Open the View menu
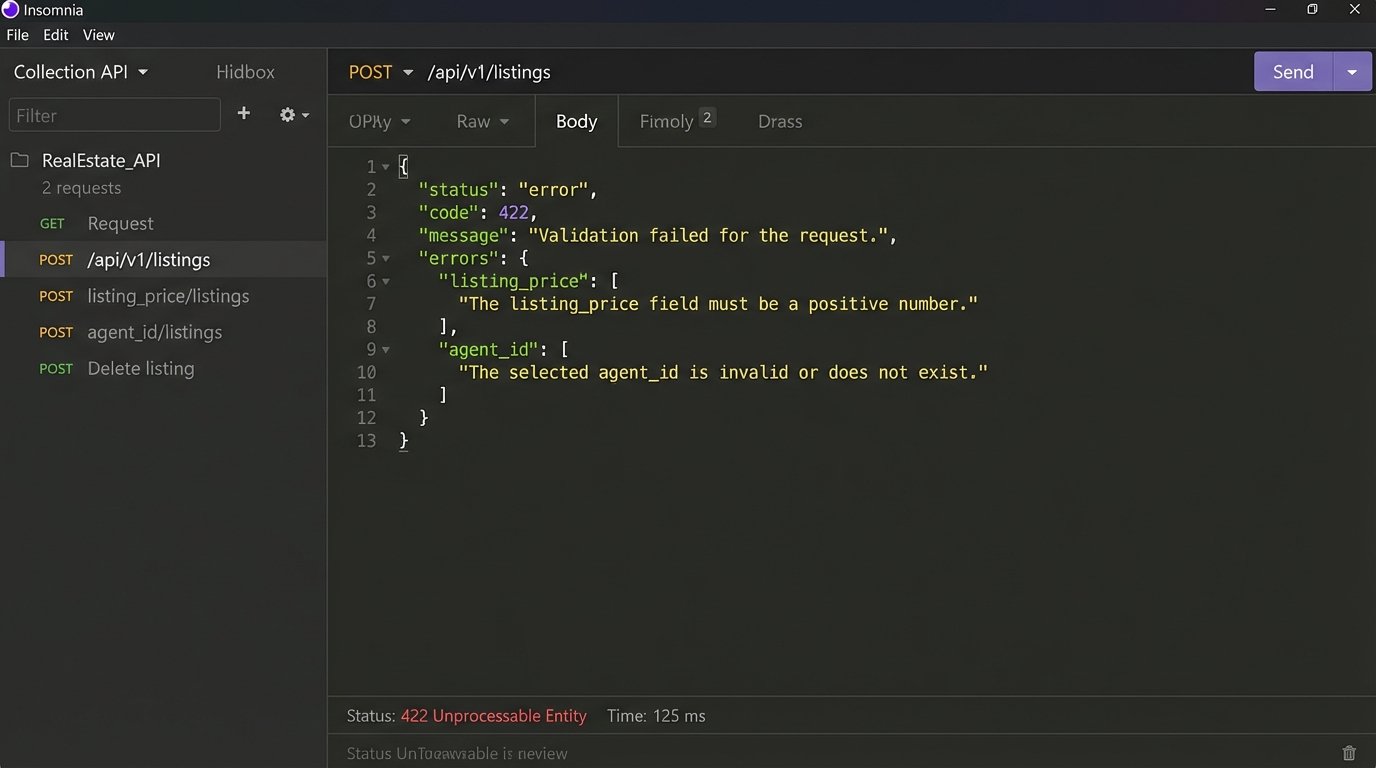The image size is (1376, 768). point(98,34)
